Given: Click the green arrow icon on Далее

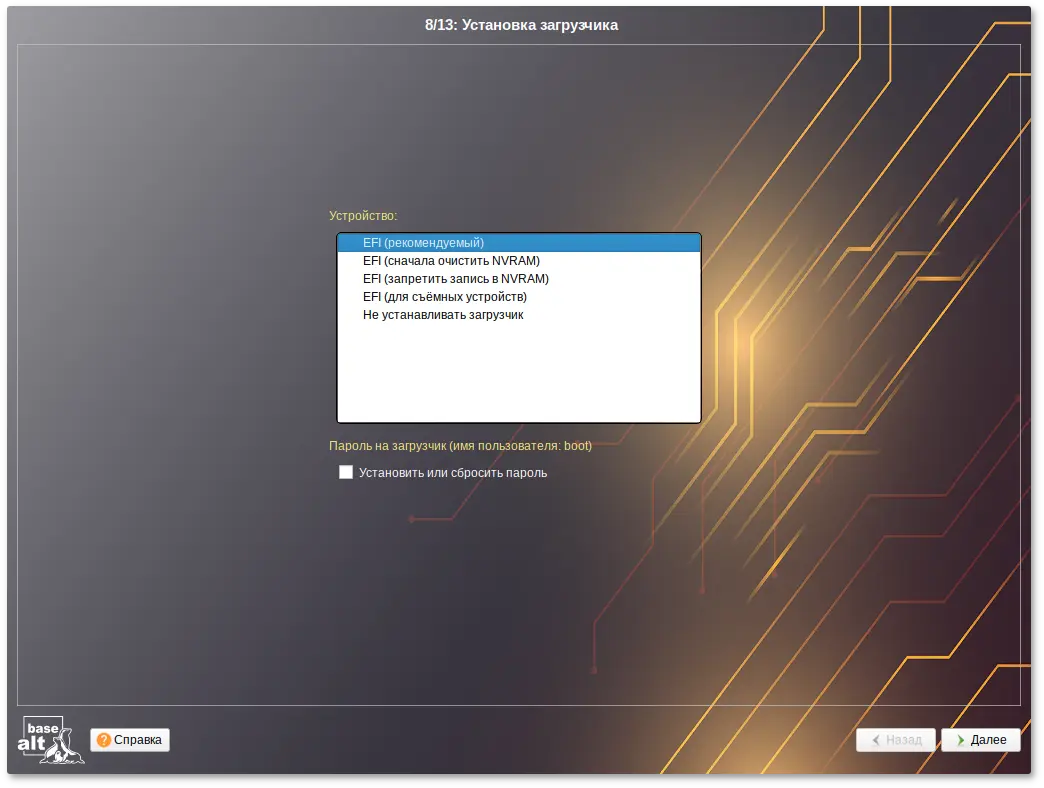Looking at the screenshot, I should (960, 740).
